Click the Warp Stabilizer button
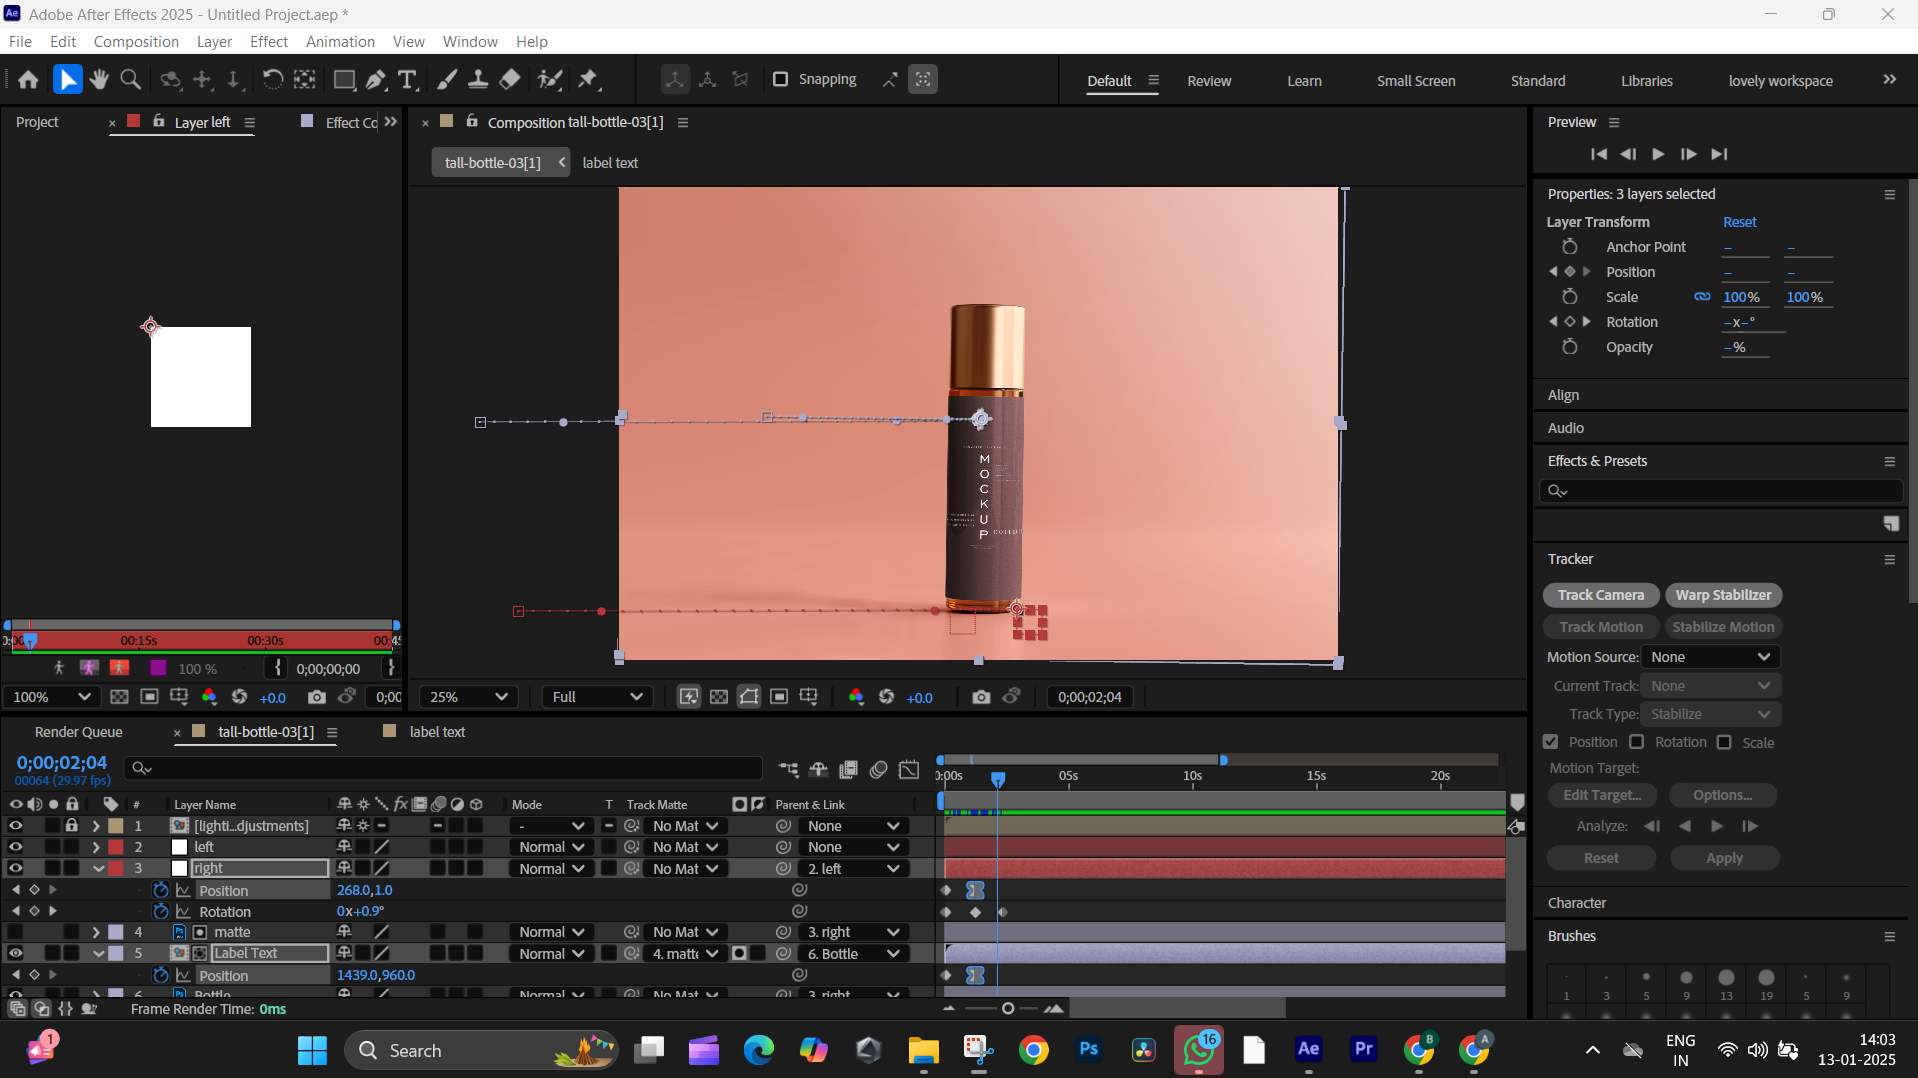The width and height of the screenshot is (1918, 1078). tap(1723, 595)
